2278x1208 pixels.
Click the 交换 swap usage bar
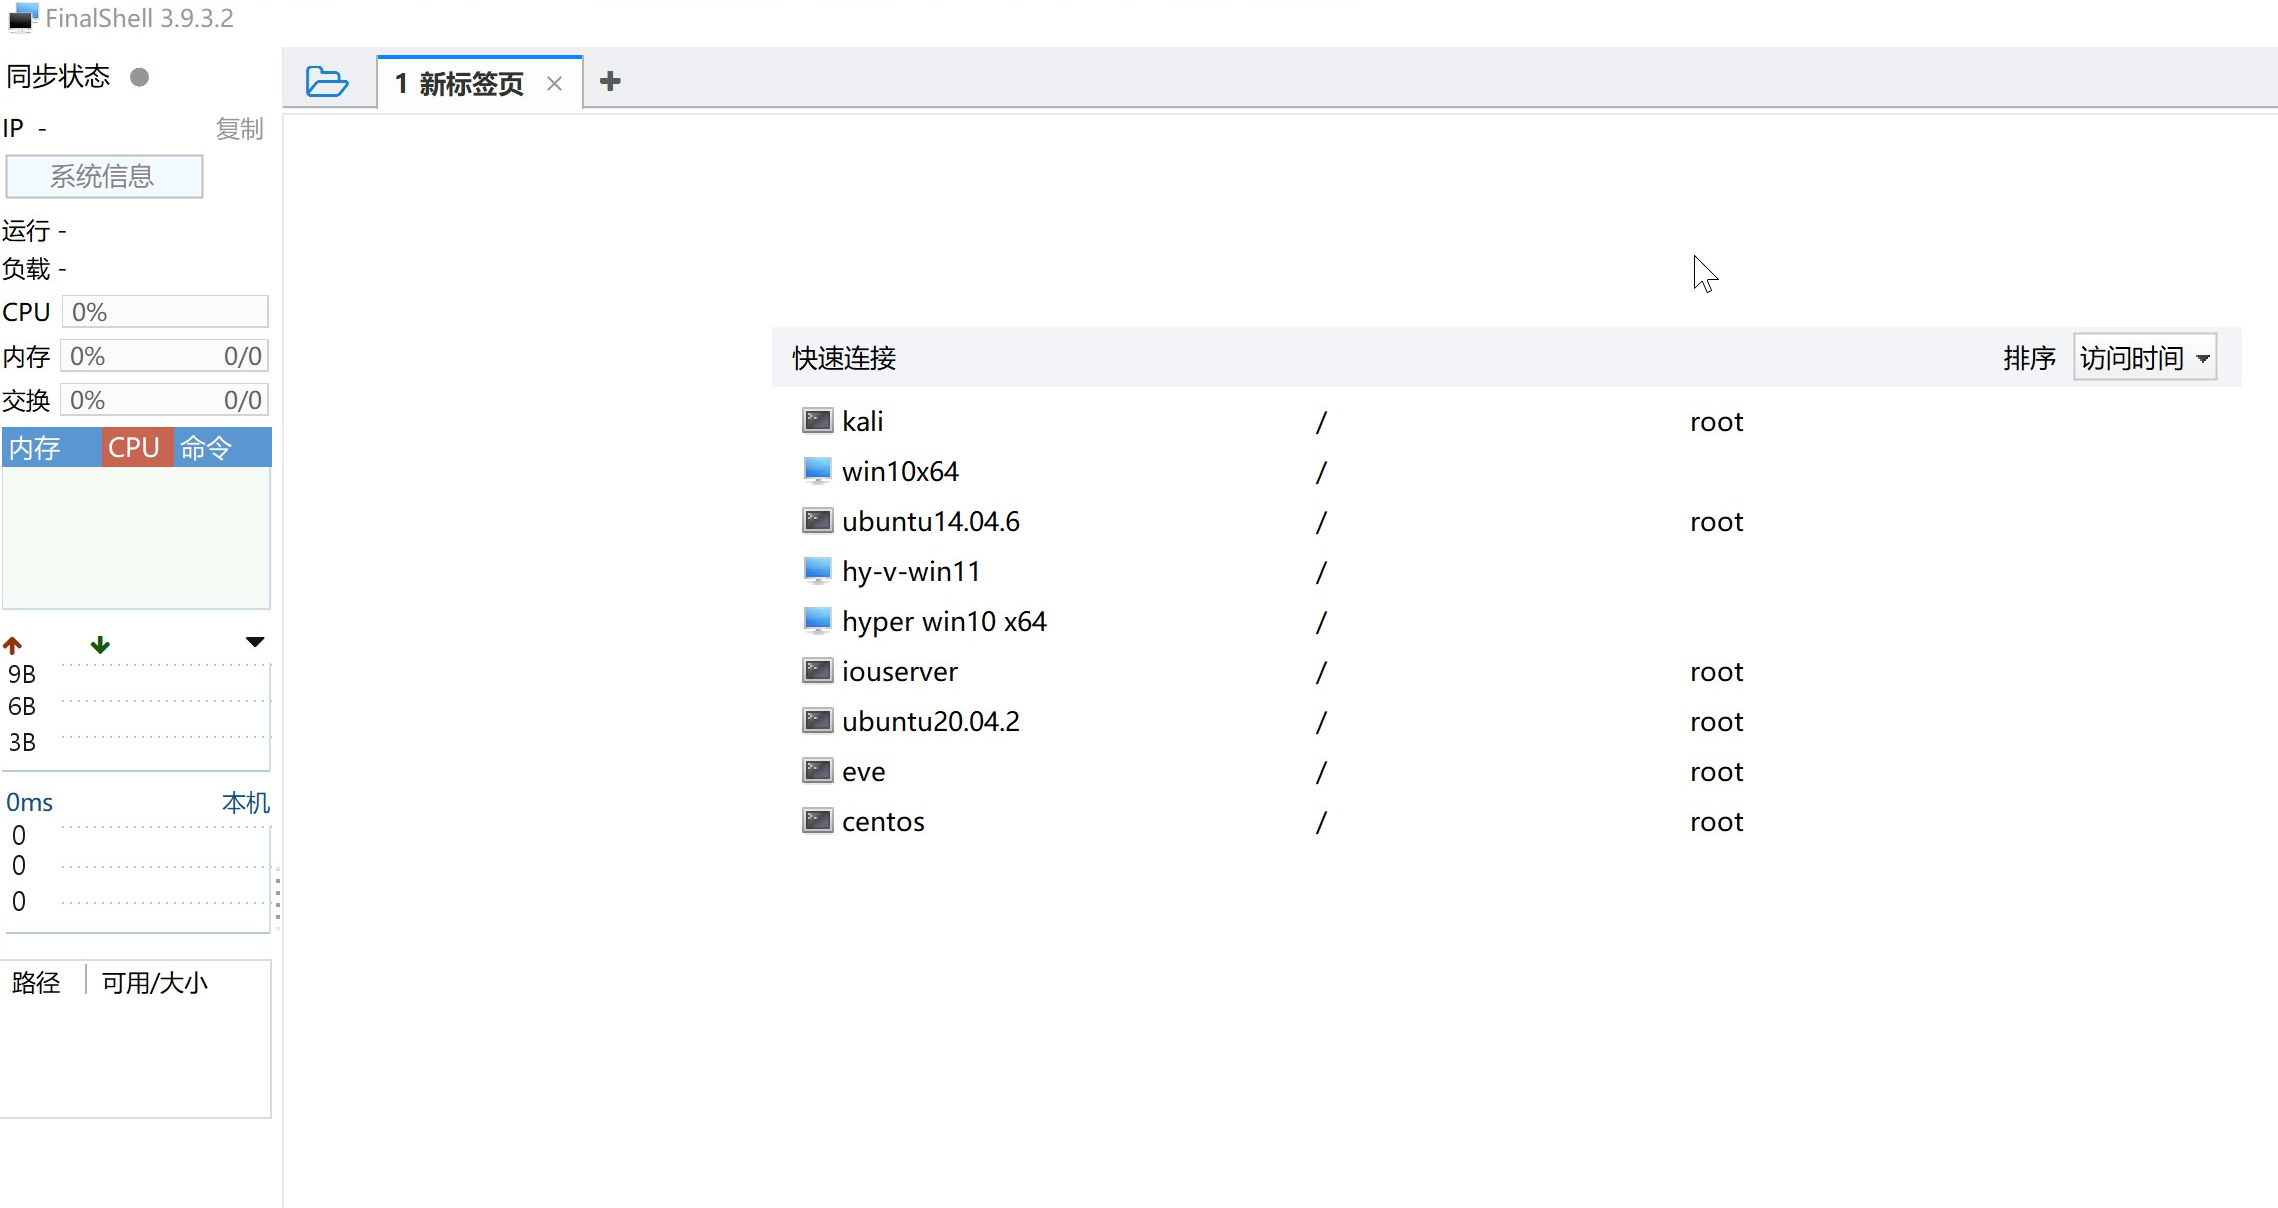point(165,400)
